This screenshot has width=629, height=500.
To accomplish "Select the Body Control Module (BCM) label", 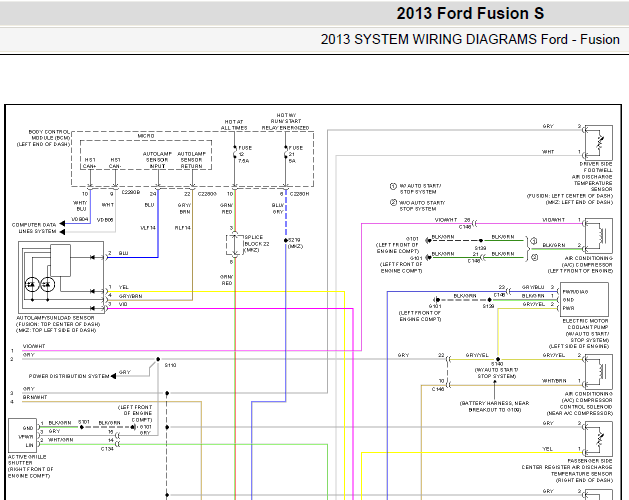I will pos(43,138).
